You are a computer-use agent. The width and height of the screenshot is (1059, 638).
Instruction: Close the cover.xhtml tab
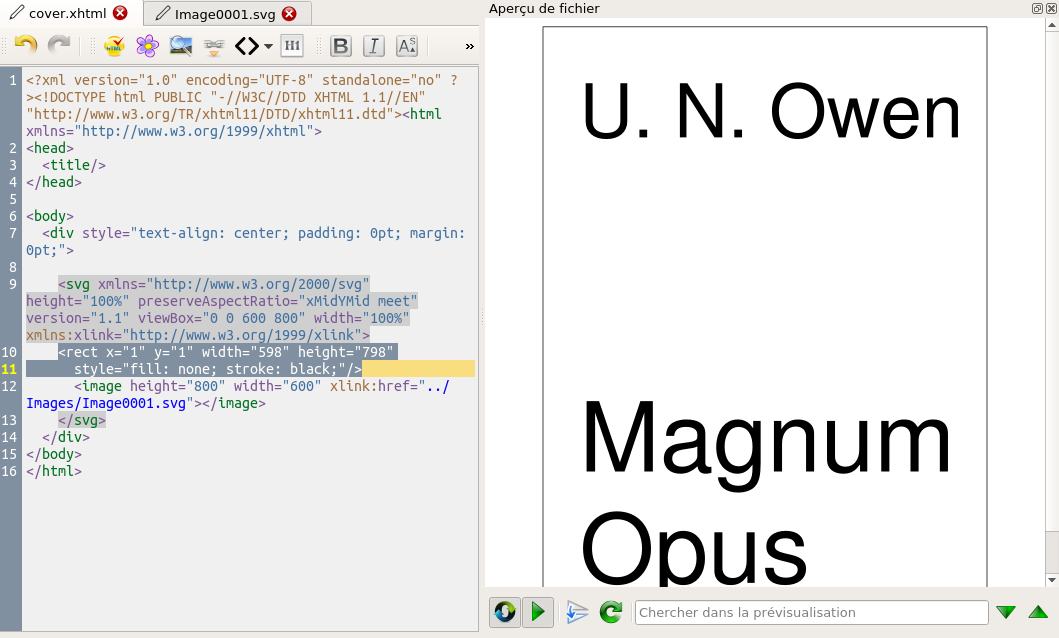tap(120, 13)
